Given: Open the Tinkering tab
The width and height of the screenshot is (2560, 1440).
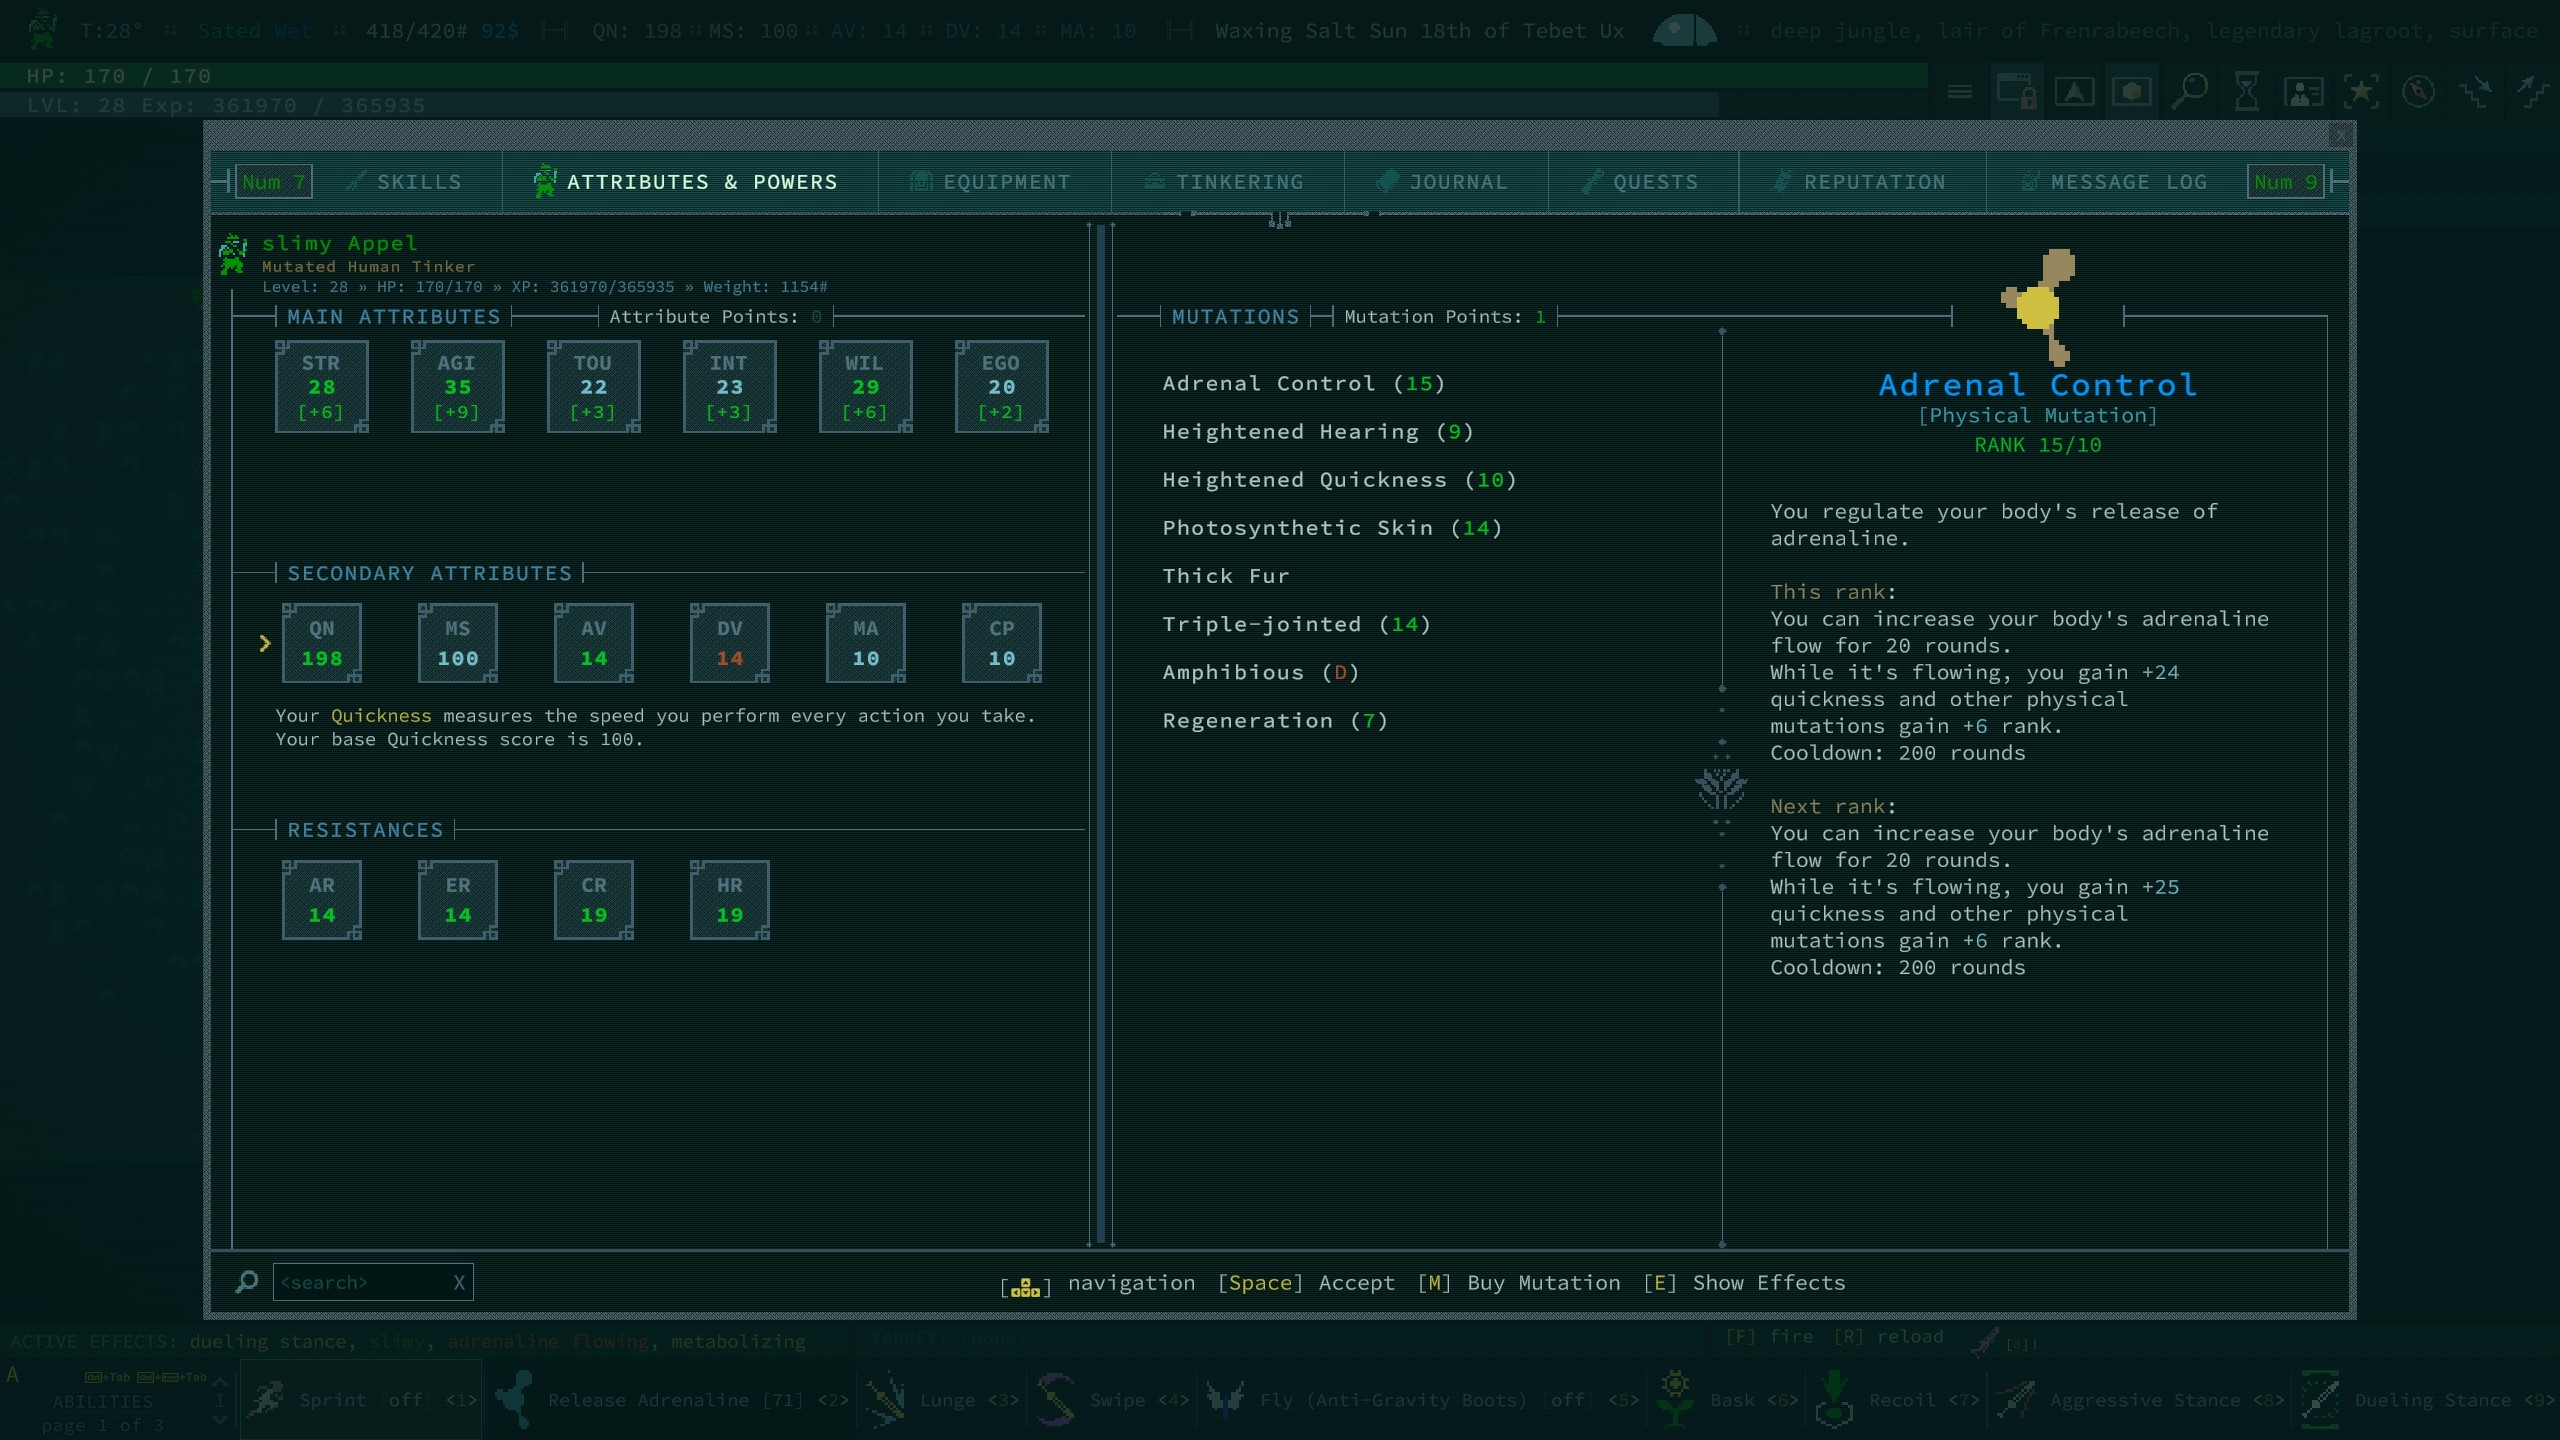Looking at the screenshot, I should 1226,182.
